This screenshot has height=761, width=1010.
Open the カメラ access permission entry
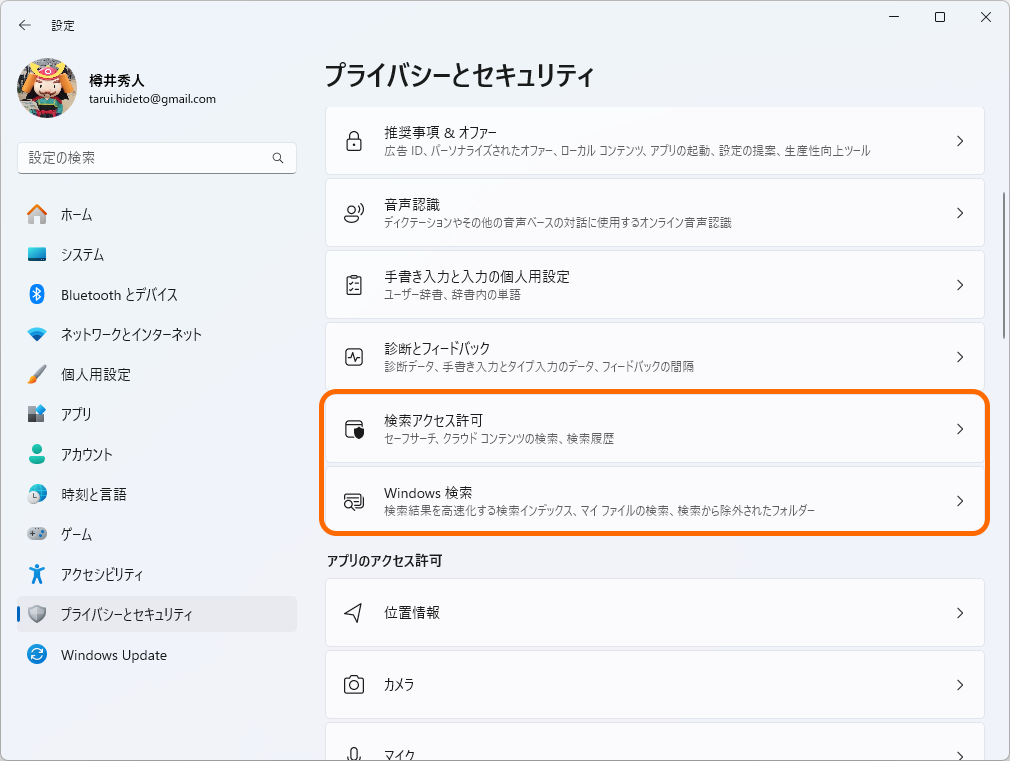[655, 684]
